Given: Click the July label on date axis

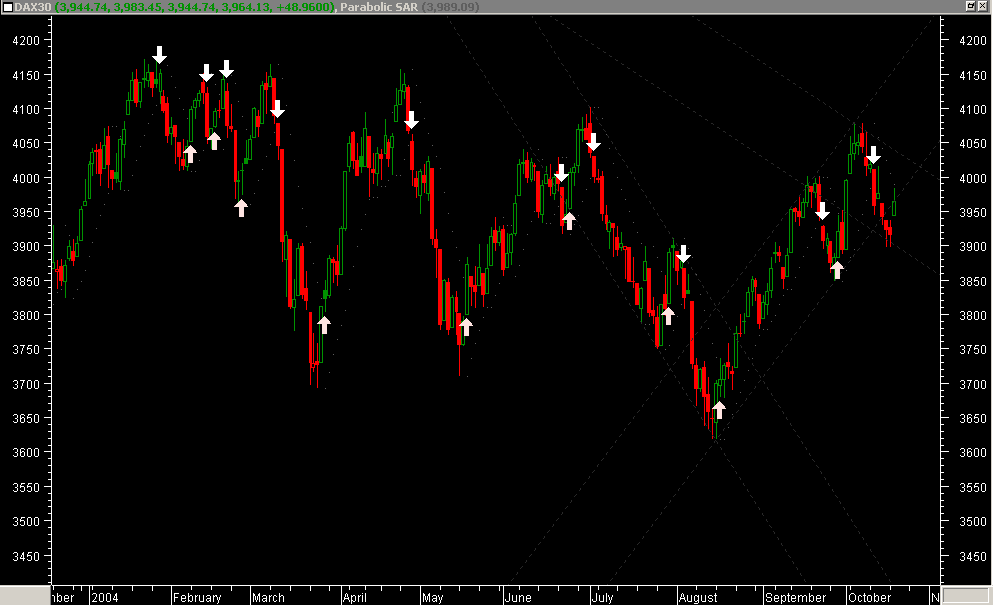Looking at the screenshot, I should click(x=602, y=597).
